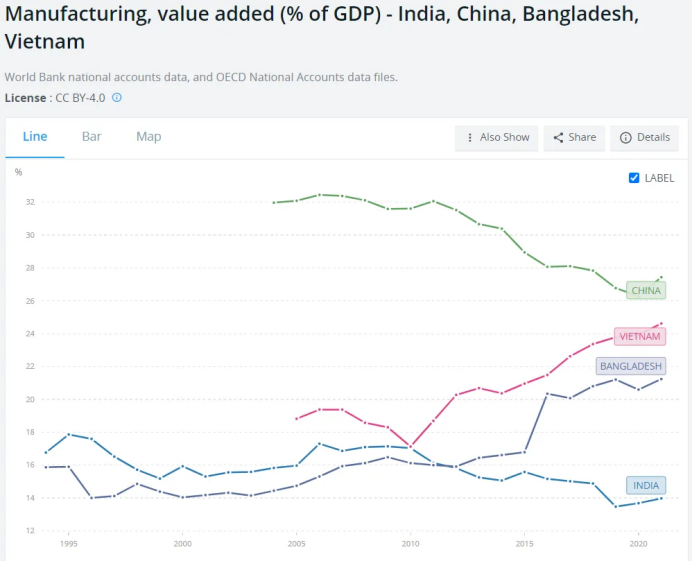This screenshot has height=562, width=693.
Task: Select the INDIA series label
Action: tap(646, 486)
